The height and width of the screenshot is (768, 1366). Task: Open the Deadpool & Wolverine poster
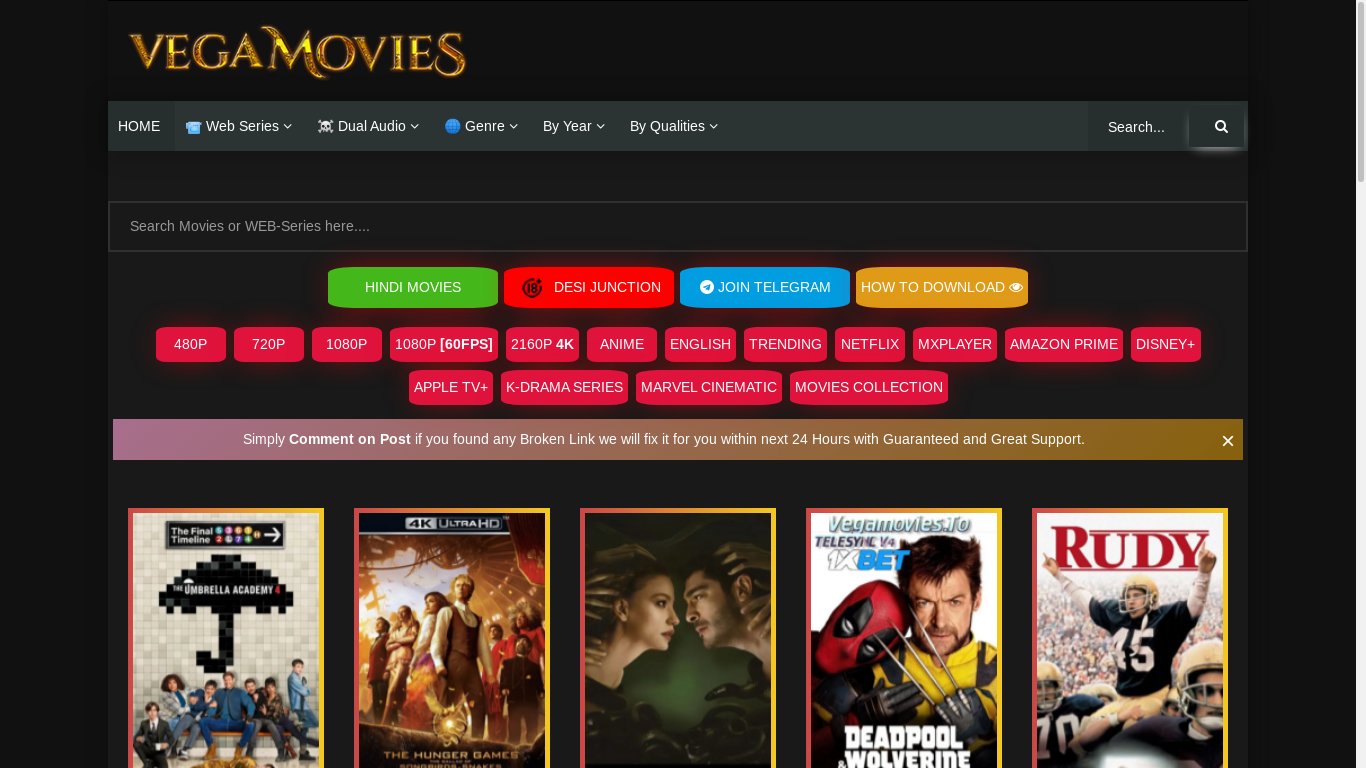904,640
